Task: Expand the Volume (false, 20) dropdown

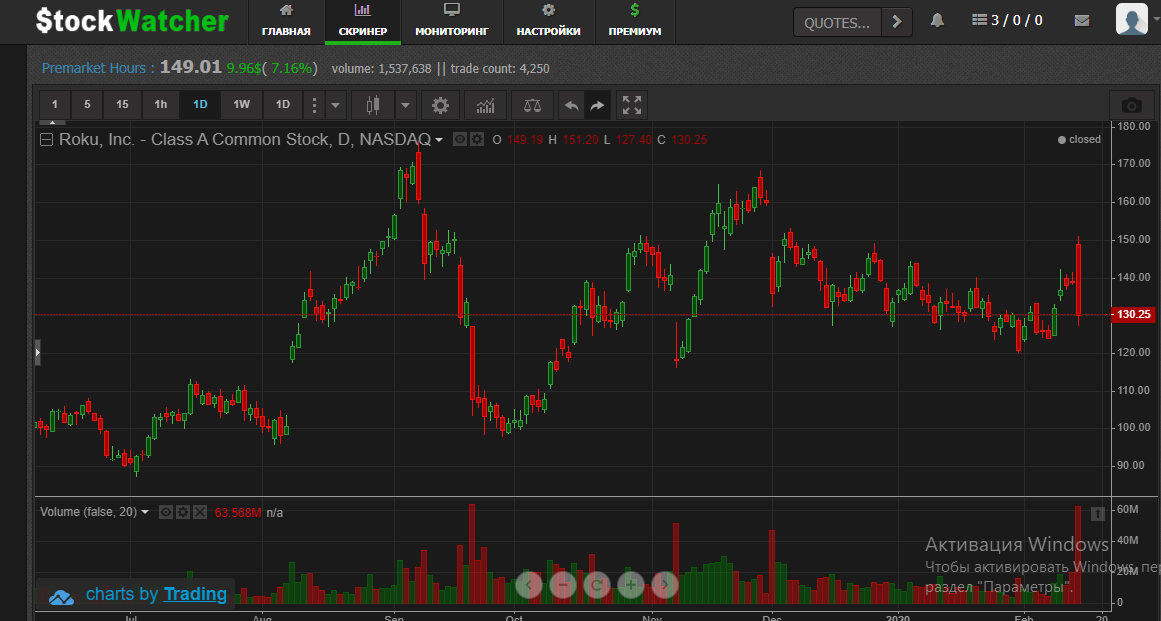Action: pyautogui.click(x=145, y=512)
